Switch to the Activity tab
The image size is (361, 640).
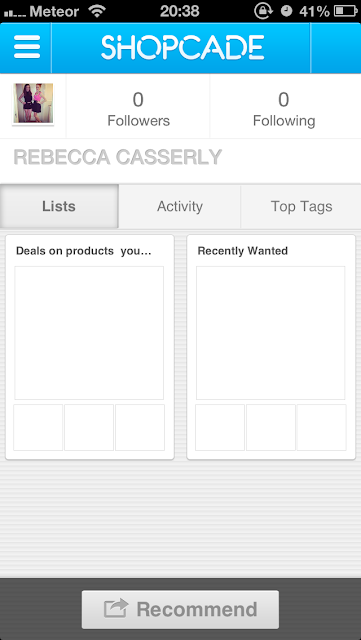[180, 206]
